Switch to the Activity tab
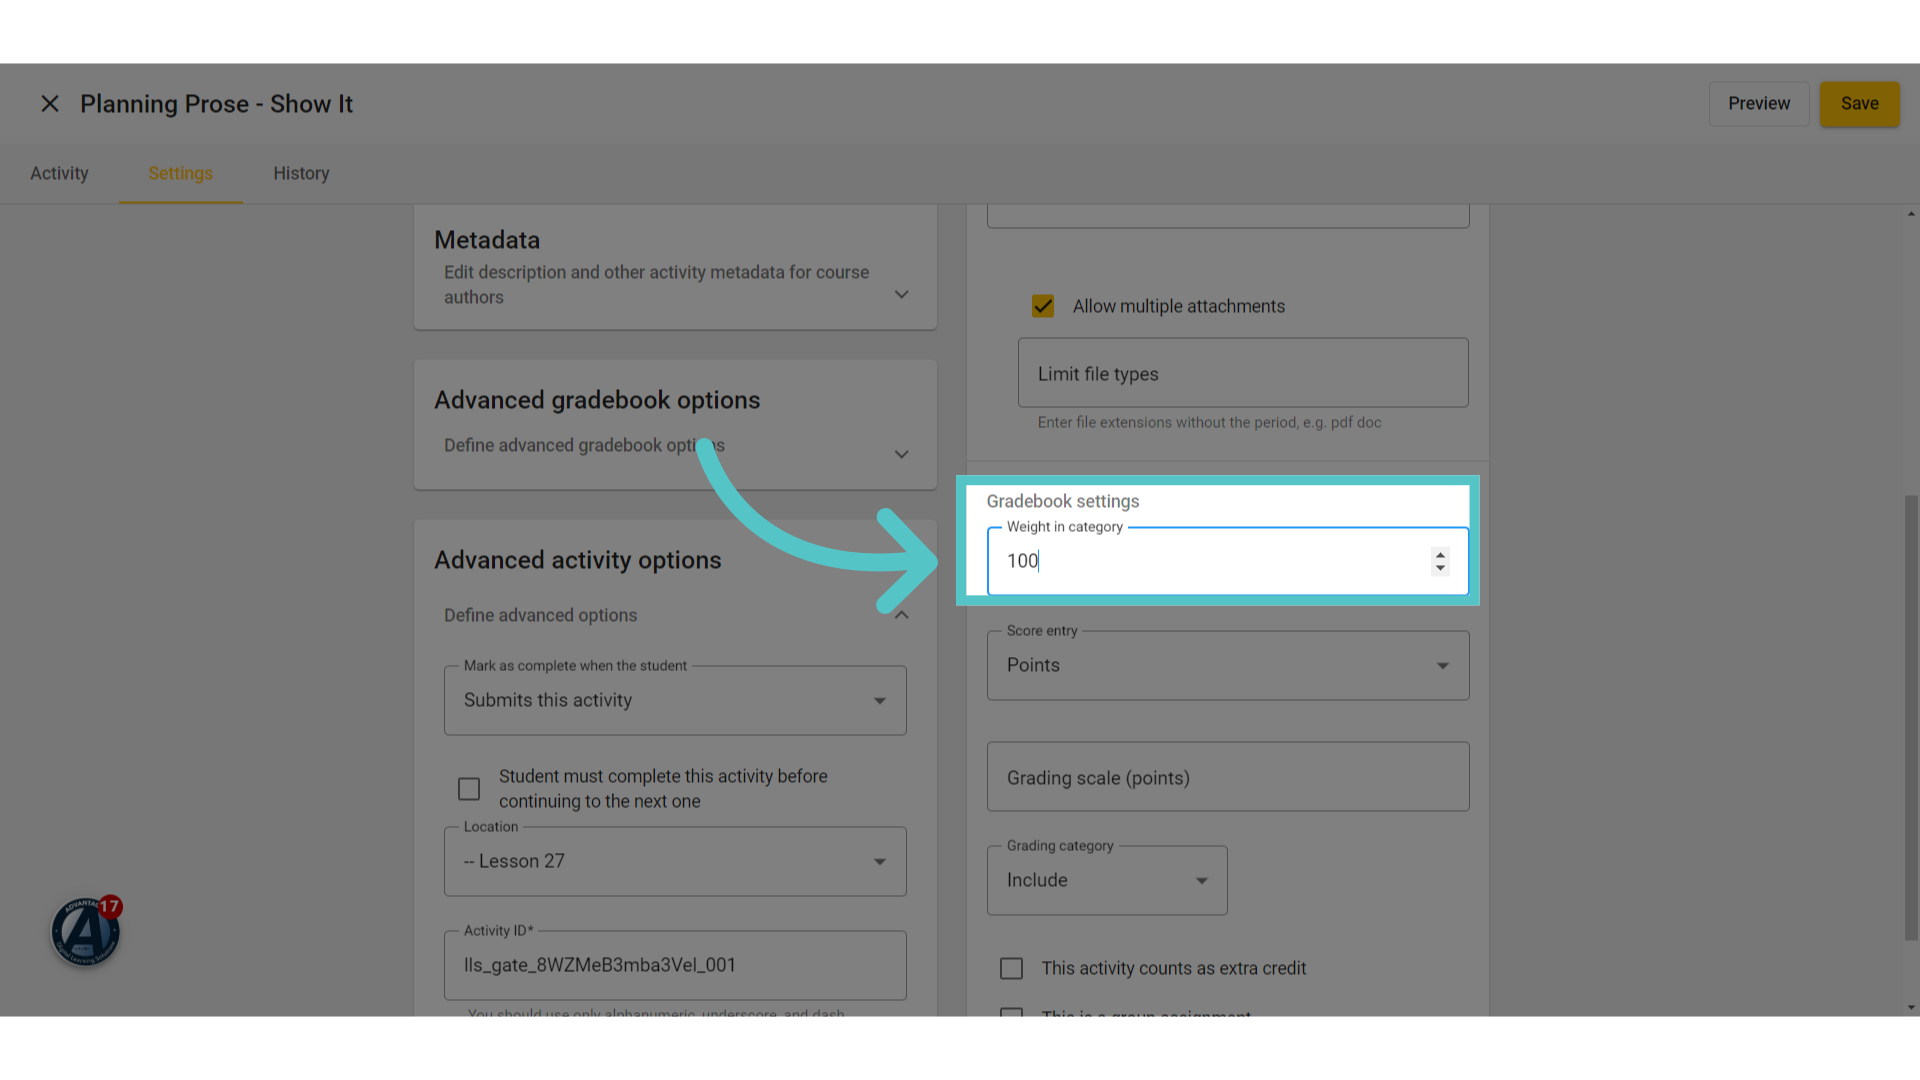The height and width of the screenshot is (1080, 1920). click(x=59, y=174)
